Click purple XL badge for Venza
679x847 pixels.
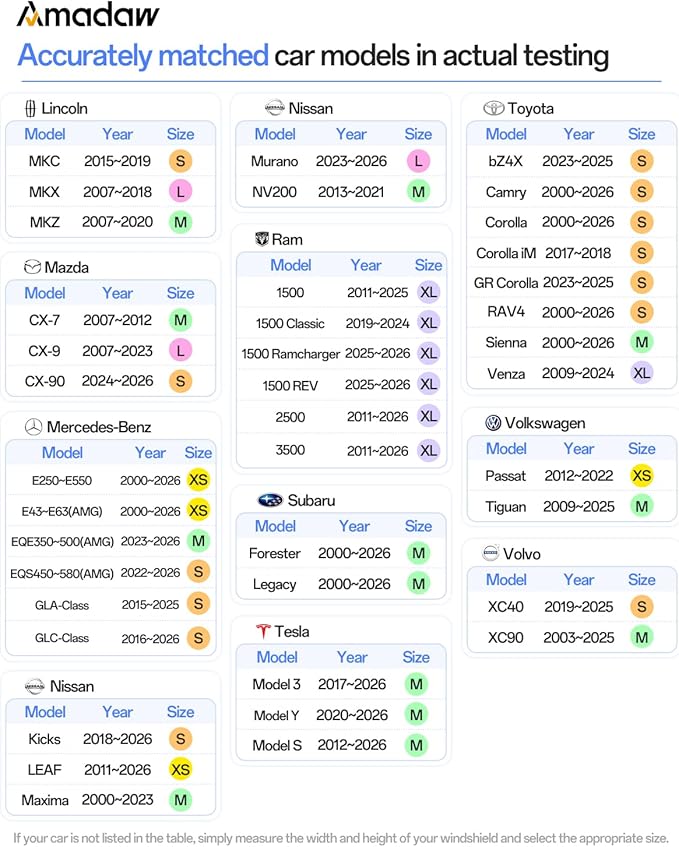tap(642, 373)
